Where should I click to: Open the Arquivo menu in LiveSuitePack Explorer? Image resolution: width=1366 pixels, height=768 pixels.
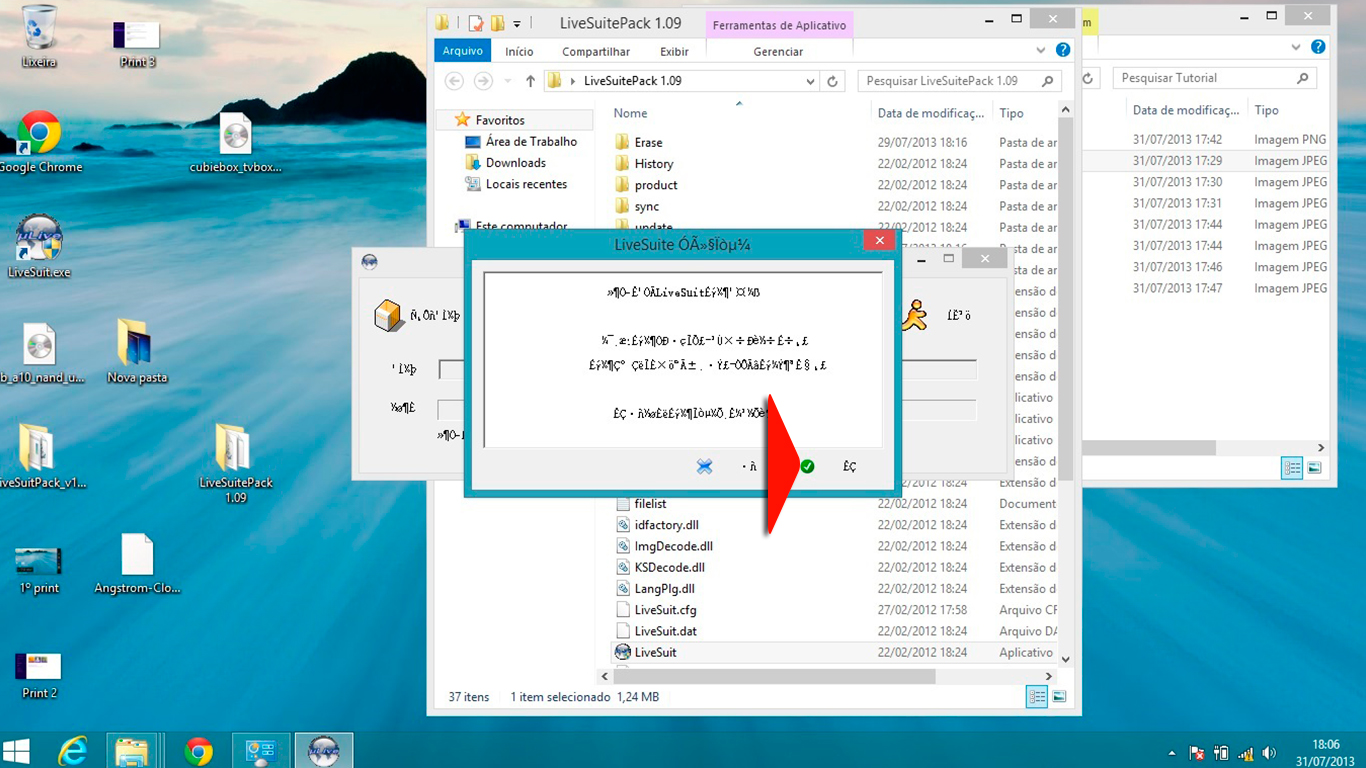462,51
